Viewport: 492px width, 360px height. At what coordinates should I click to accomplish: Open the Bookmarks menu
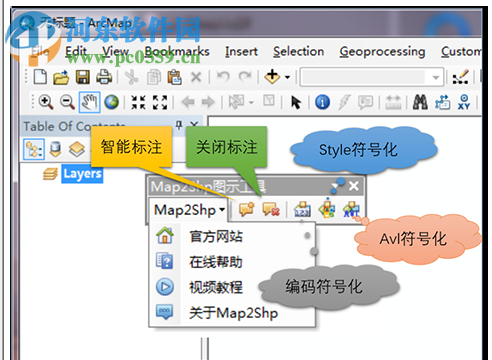point(177,52)
